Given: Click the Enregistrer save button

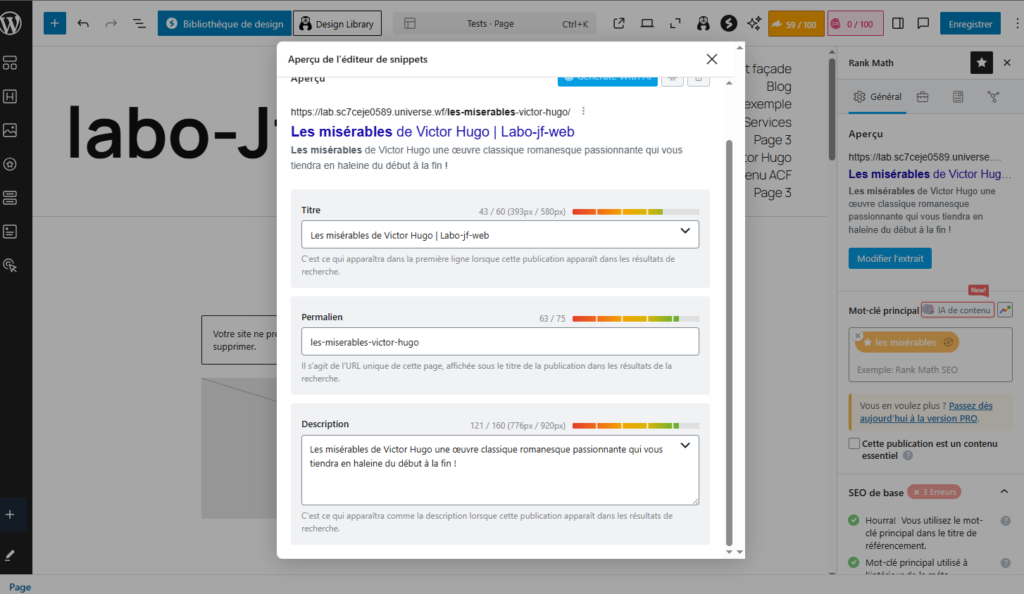Looking at the screenshot, I should click(x=970, y=23).
